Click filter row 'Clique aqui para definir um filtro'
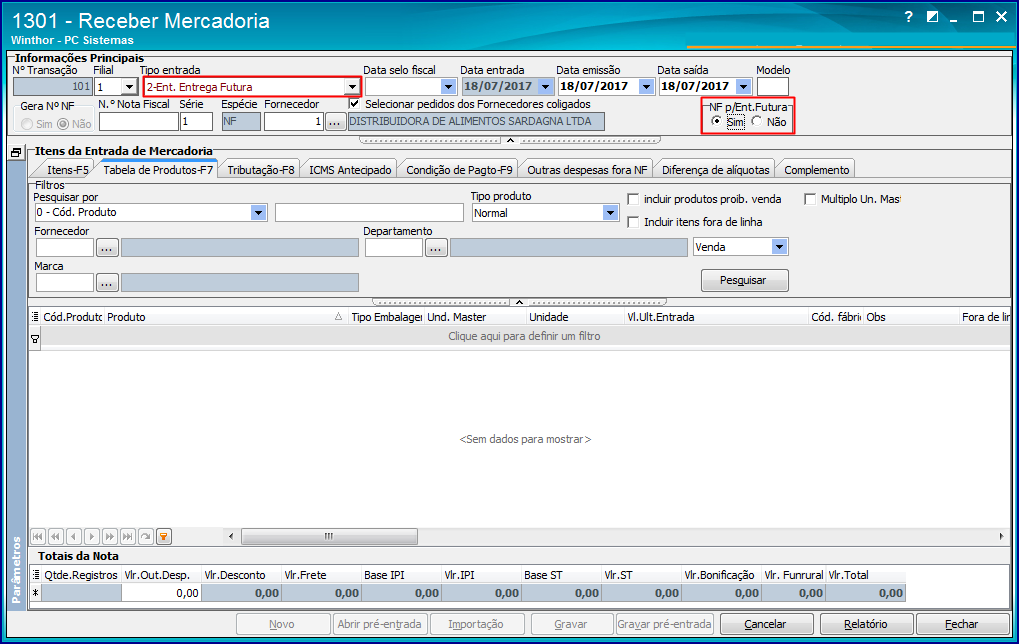 525,337
